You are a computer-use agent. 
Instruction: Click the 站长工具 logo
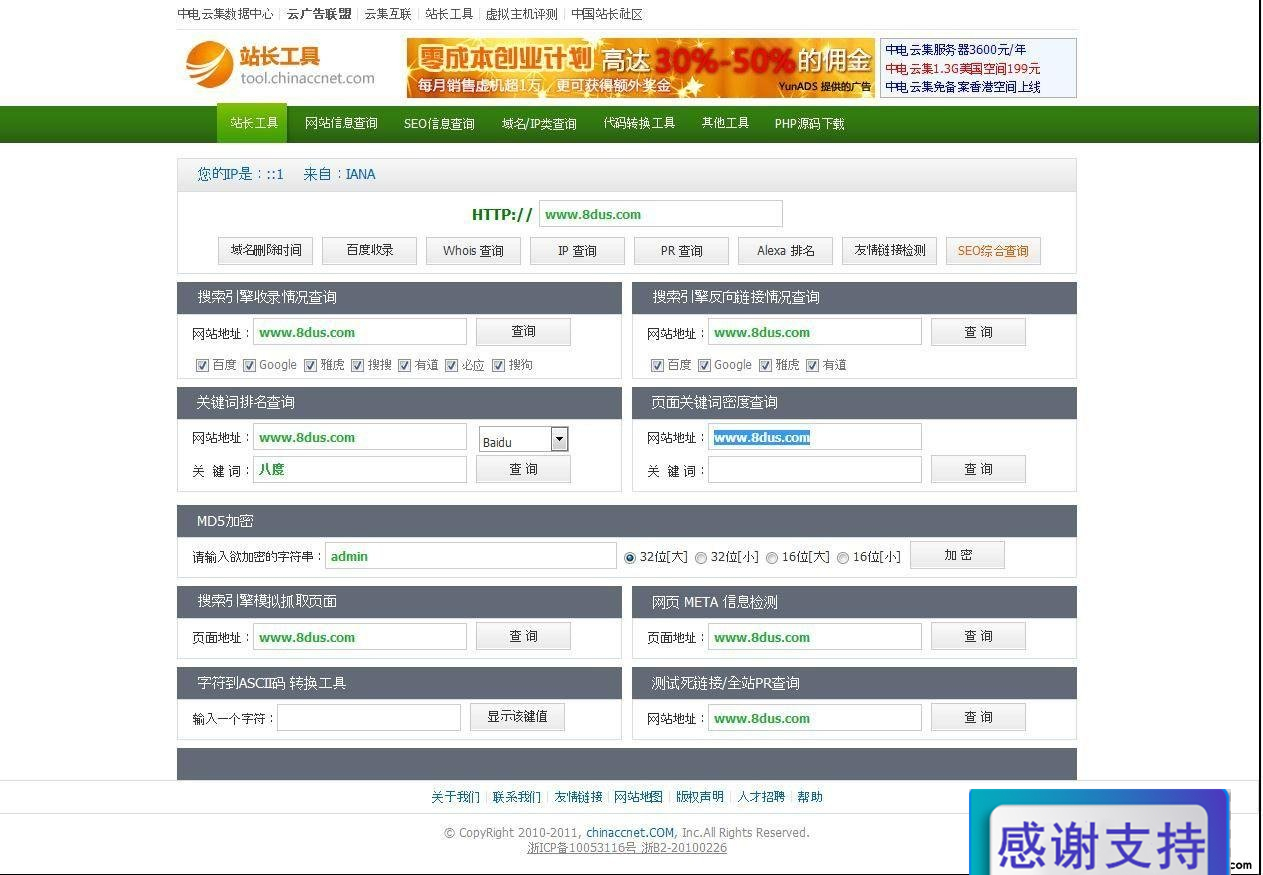pos(280,65)
